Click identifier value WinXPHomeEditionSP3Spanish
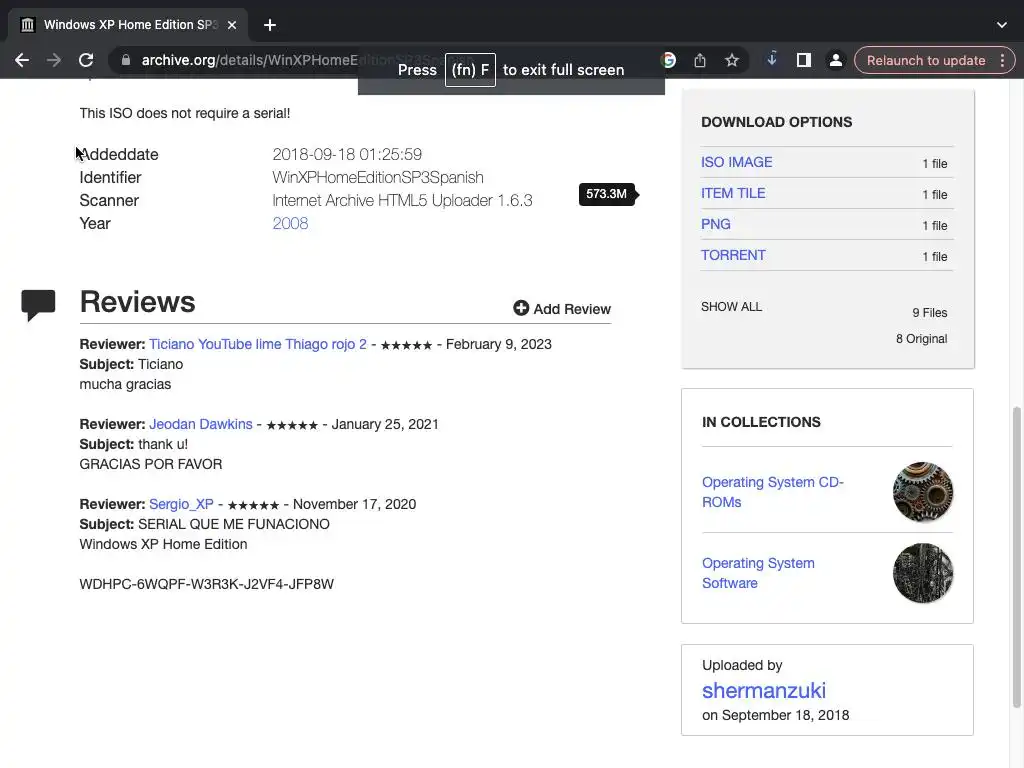The width and height of the screenshot is (1024, 768). coord(377,178)
